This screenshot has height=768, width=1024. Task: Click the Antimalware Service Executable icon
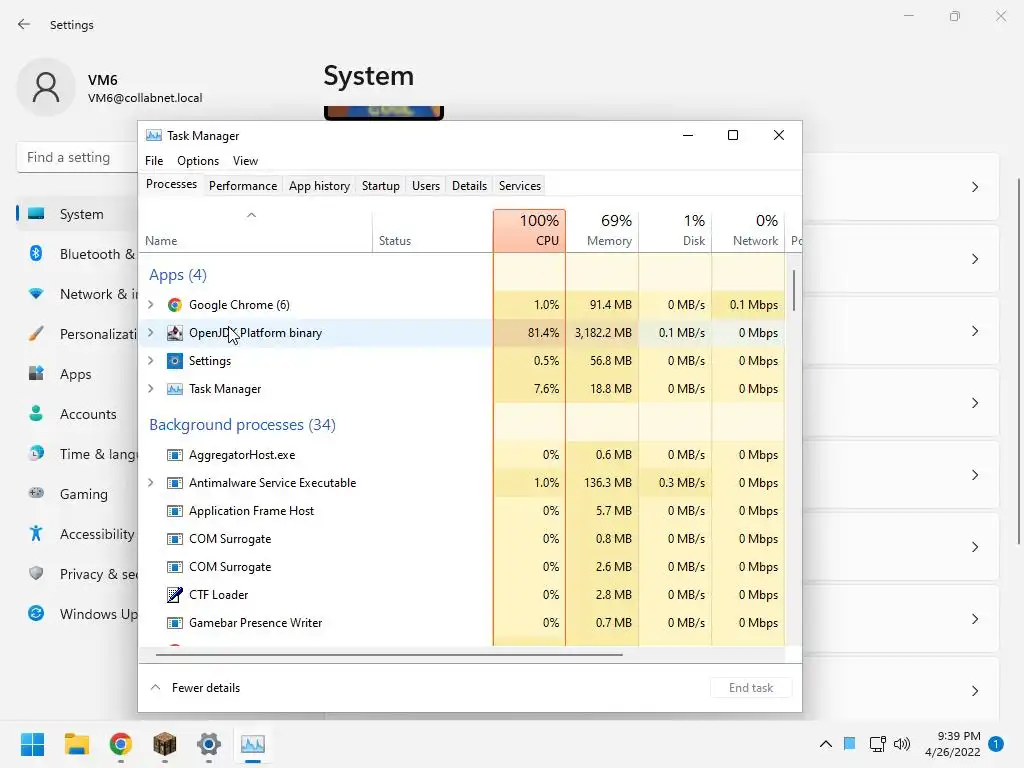point(174,483)
